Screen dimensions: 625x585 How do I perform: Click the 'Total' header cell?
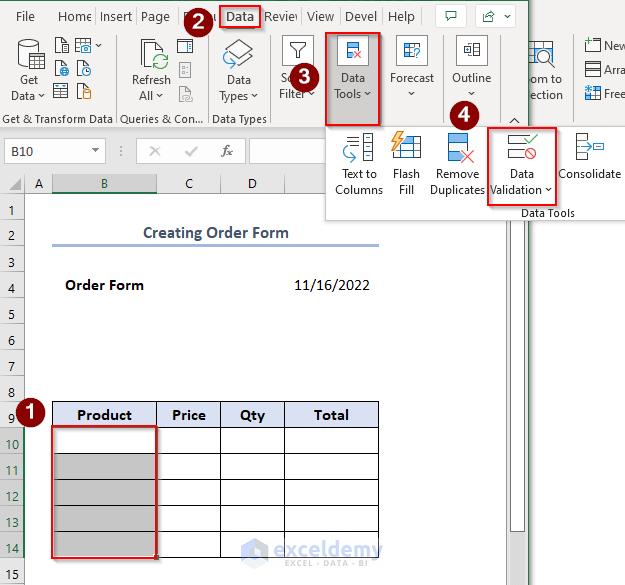point(332,415)
